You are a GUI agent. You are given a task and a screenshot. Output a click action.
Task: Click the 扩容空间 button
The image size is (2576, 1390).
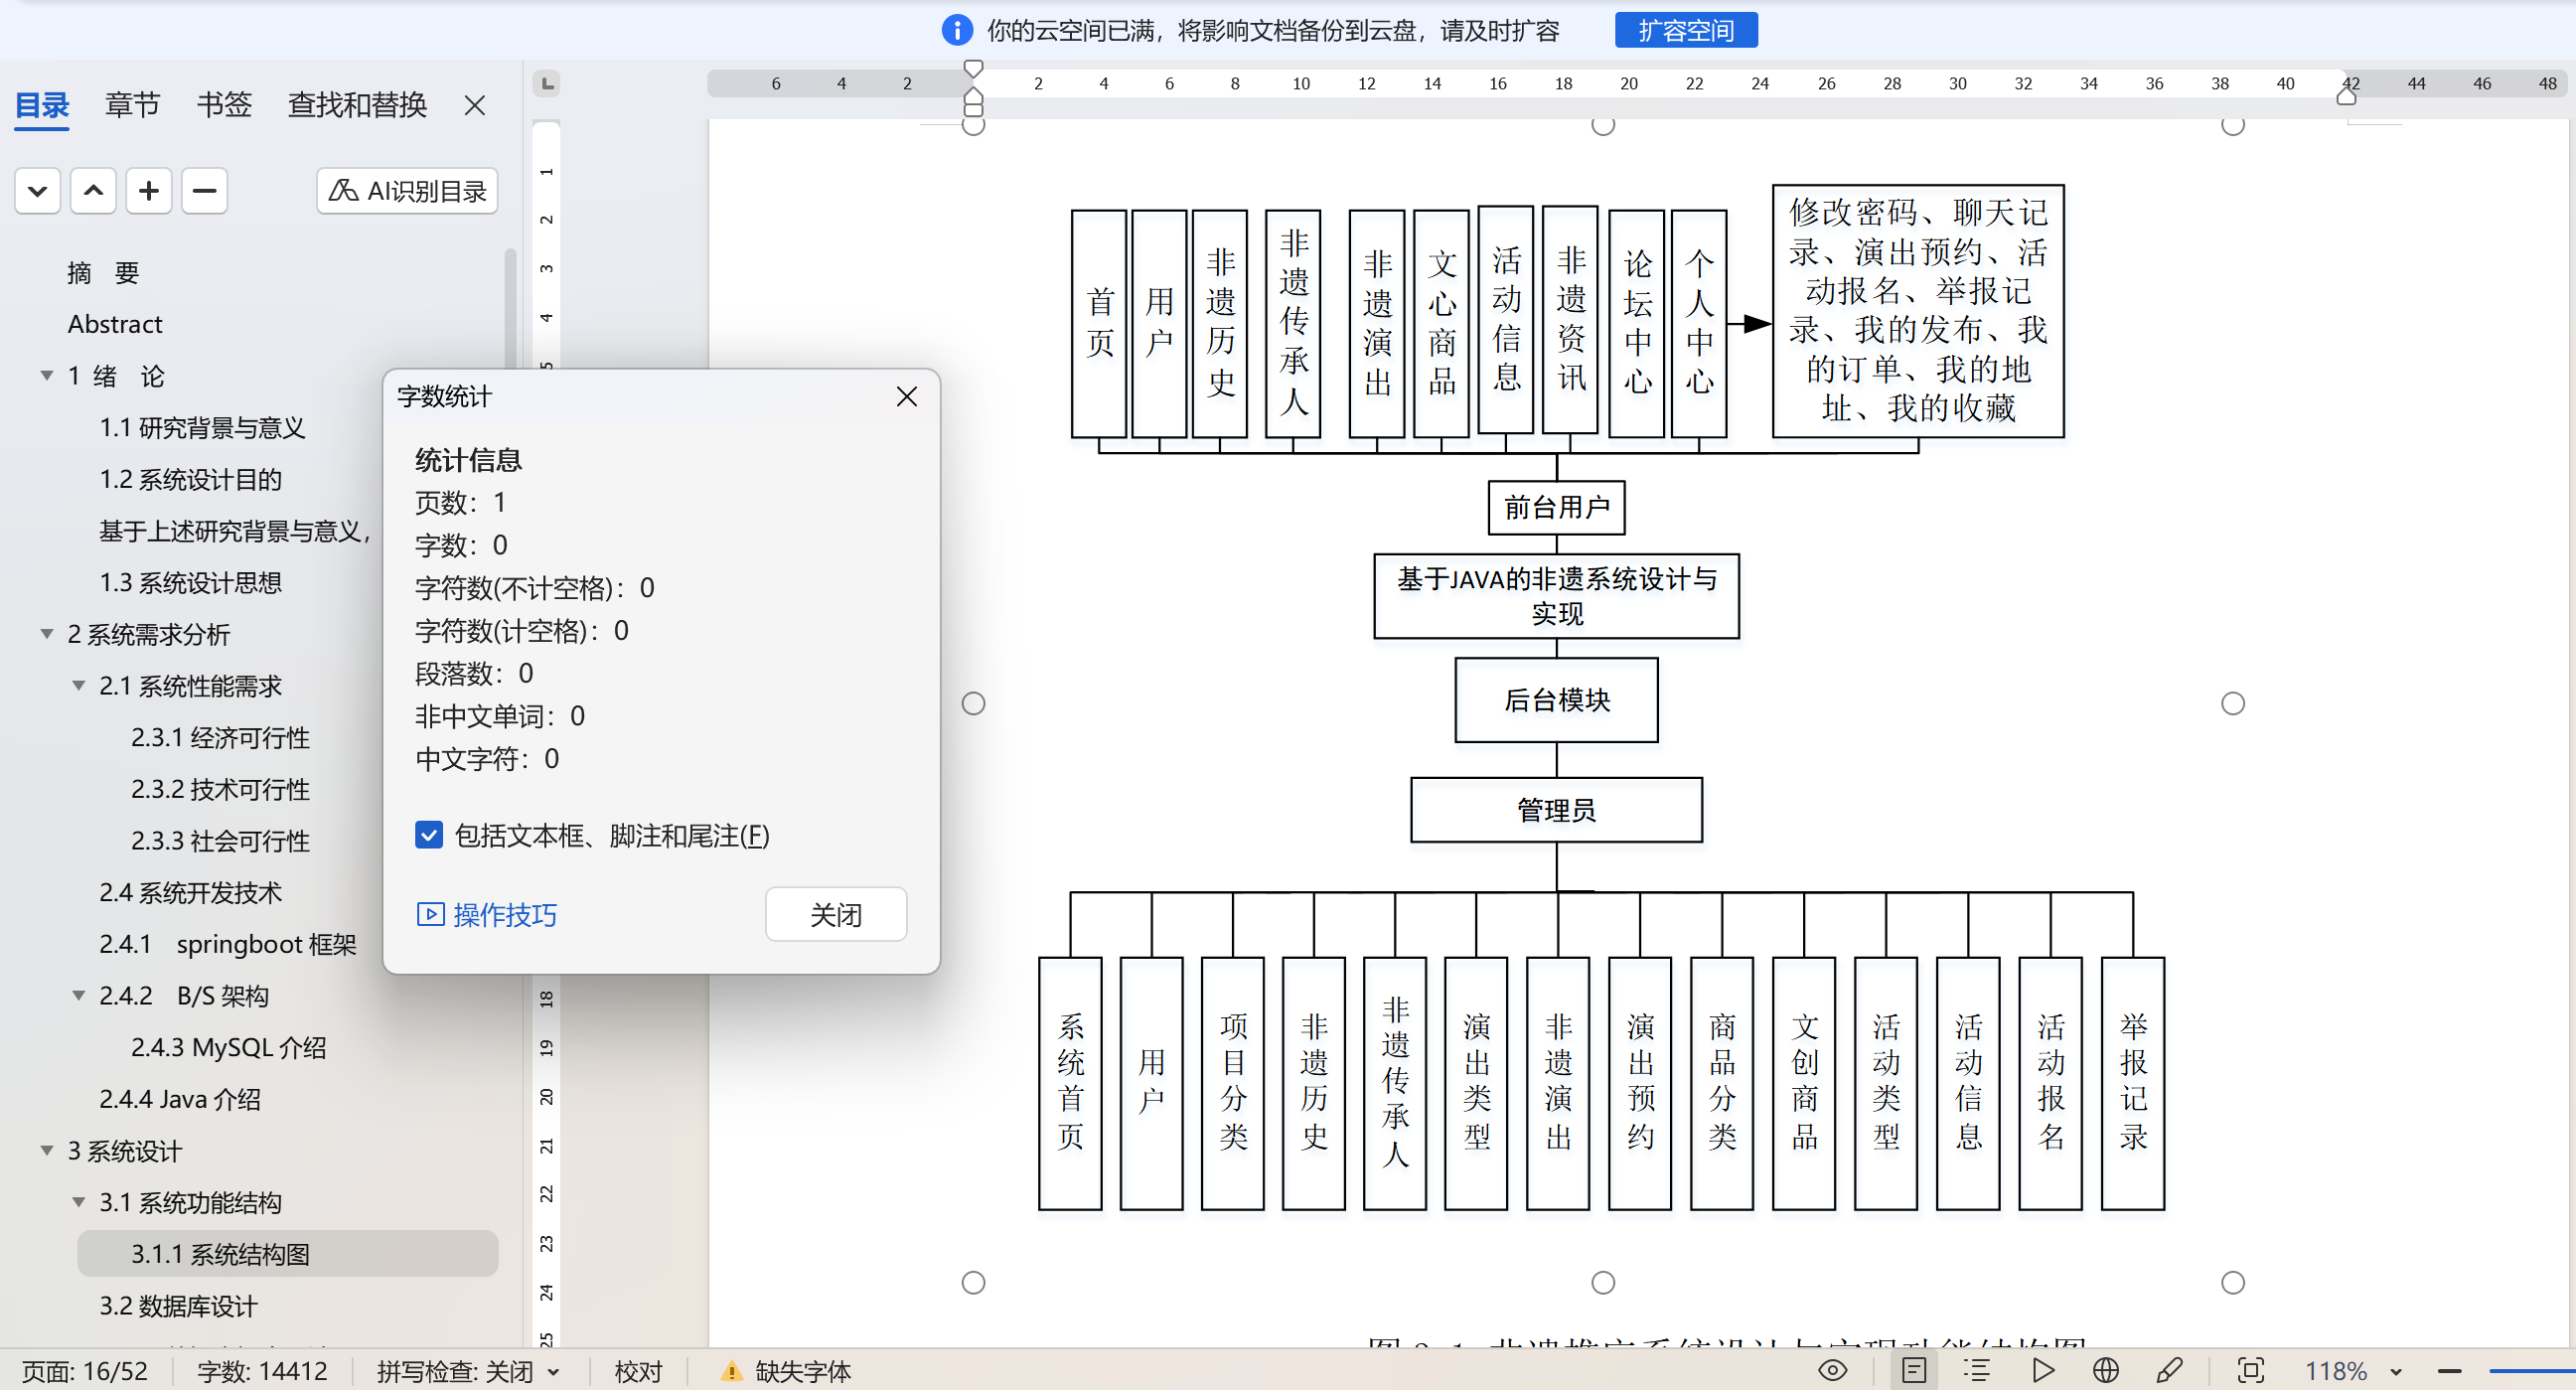[x=1685, y=31]
